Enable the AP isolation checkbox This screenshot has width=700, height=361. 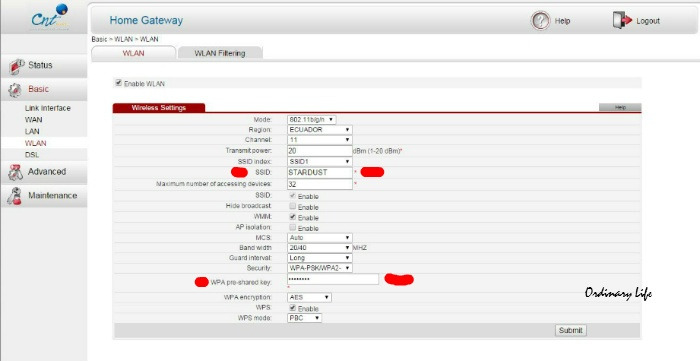coord(292,228)
